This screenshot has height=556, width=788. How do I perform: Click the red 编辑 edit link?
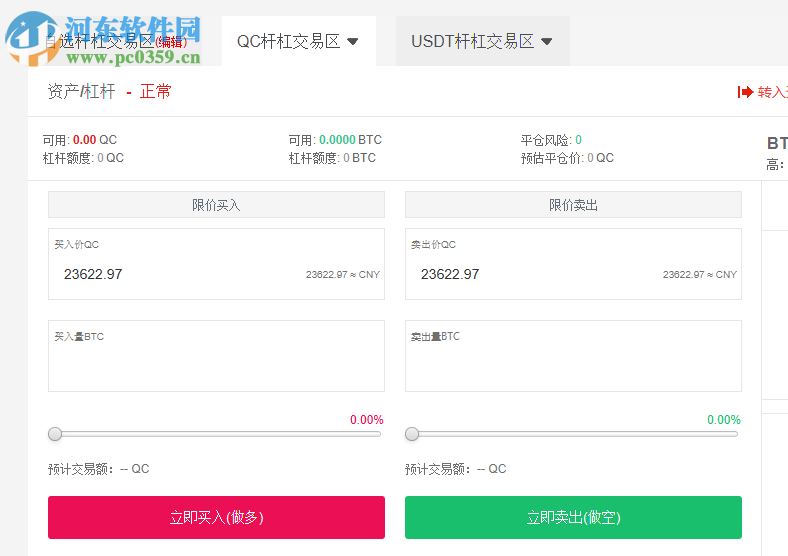point(170,42)
